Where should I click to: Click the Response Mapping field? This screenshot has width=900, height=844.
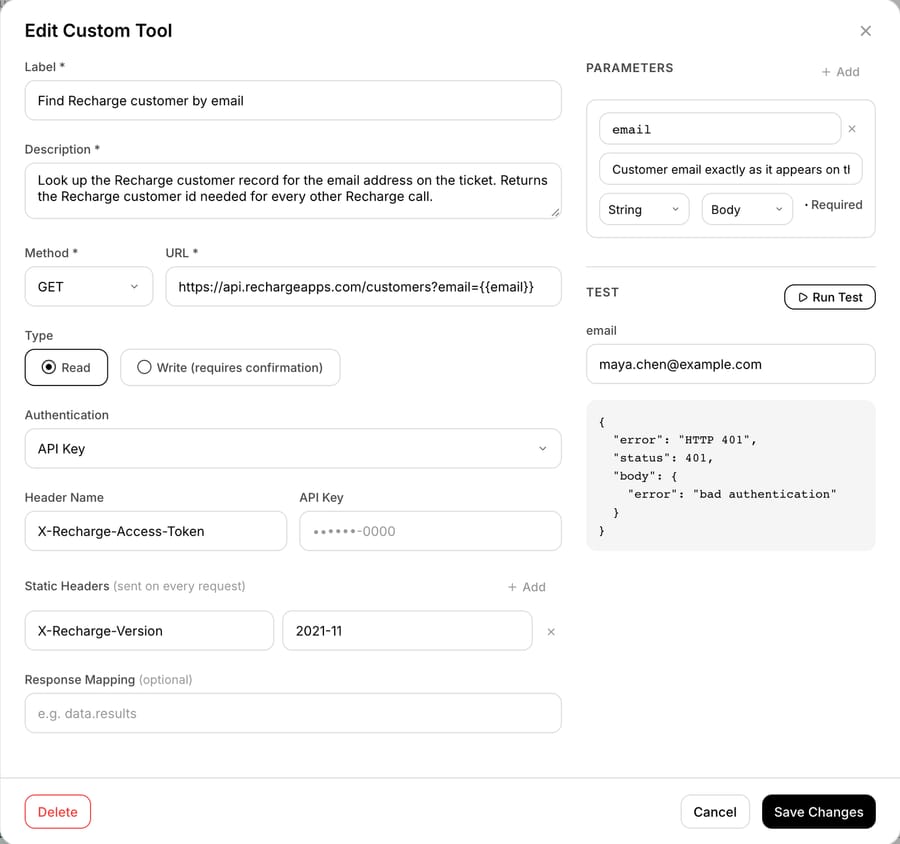tap(293, 713)
